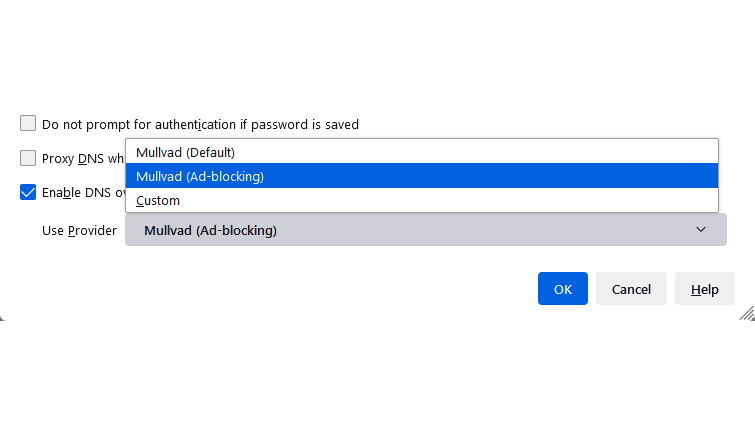Click the 'Use Provider' label text
The image size is (755, 425).
(79, 231)
